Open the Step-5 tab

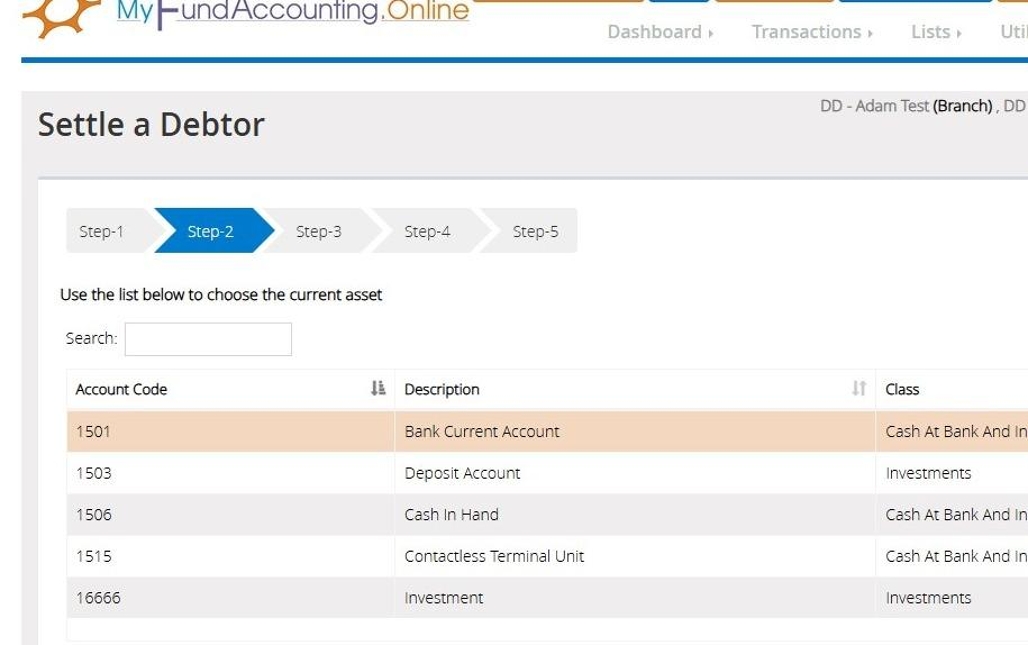[536, 232]
